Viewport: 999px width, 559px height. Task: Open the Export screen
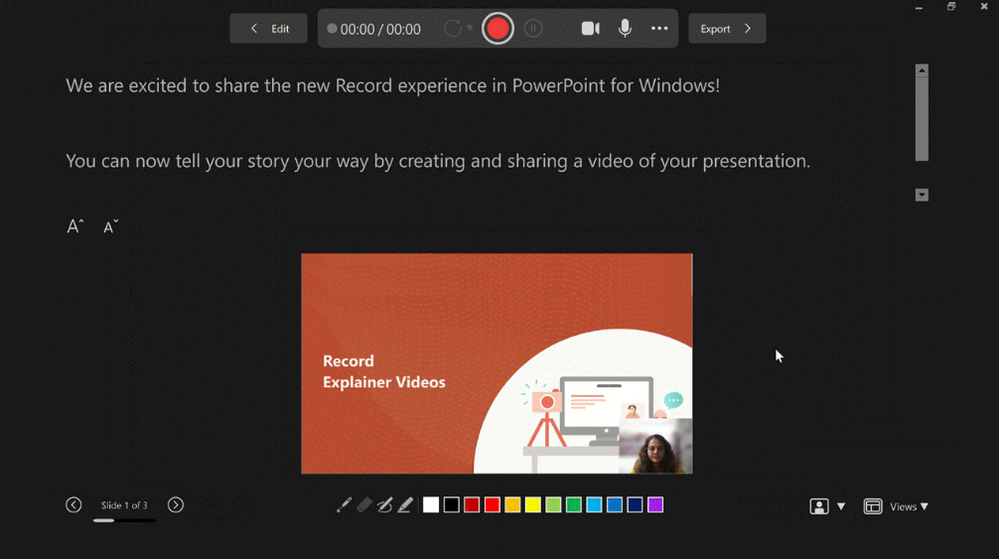tap(727, 29)
